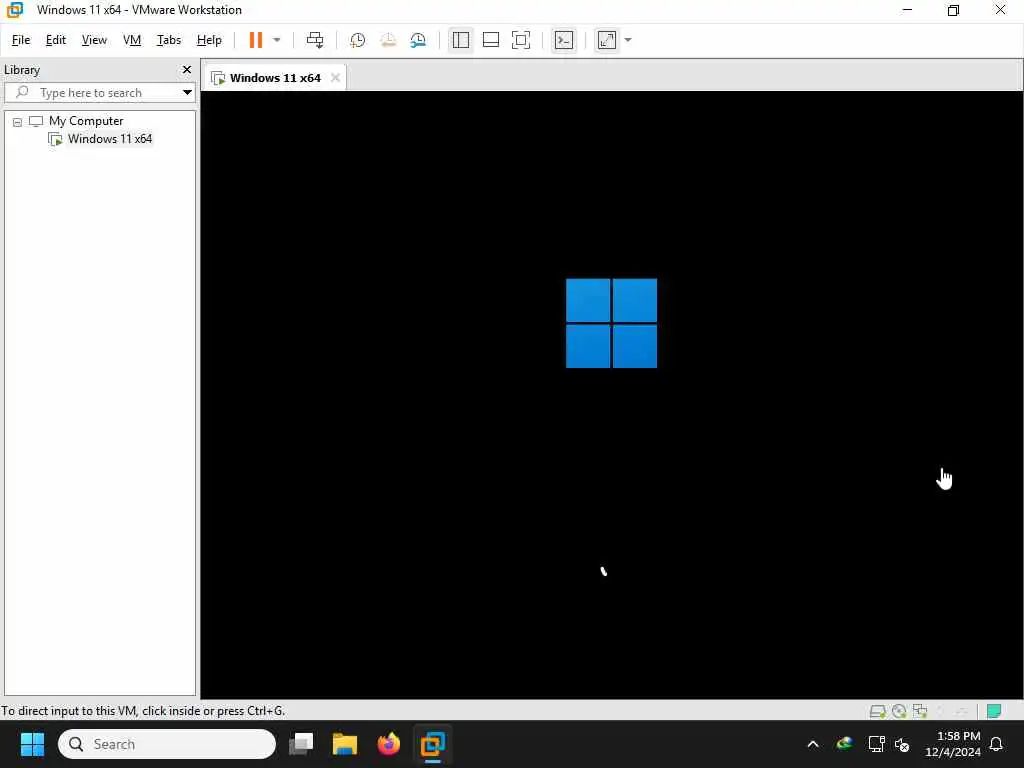Open the Tabs menu
Image resolution: width=1024 pixels, height=768 pixels.
point(168,40)
